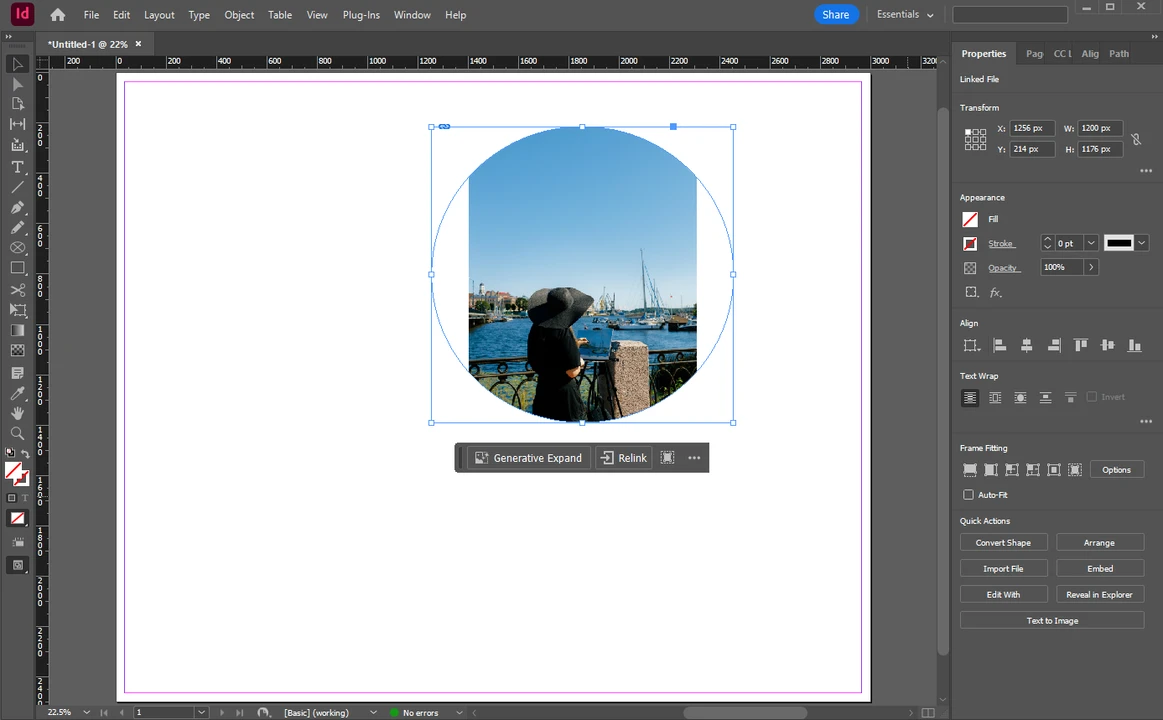This screenshot has height=720, width=1163.
Task: Select Wrap around object shape option
Action: [1021, 398]
